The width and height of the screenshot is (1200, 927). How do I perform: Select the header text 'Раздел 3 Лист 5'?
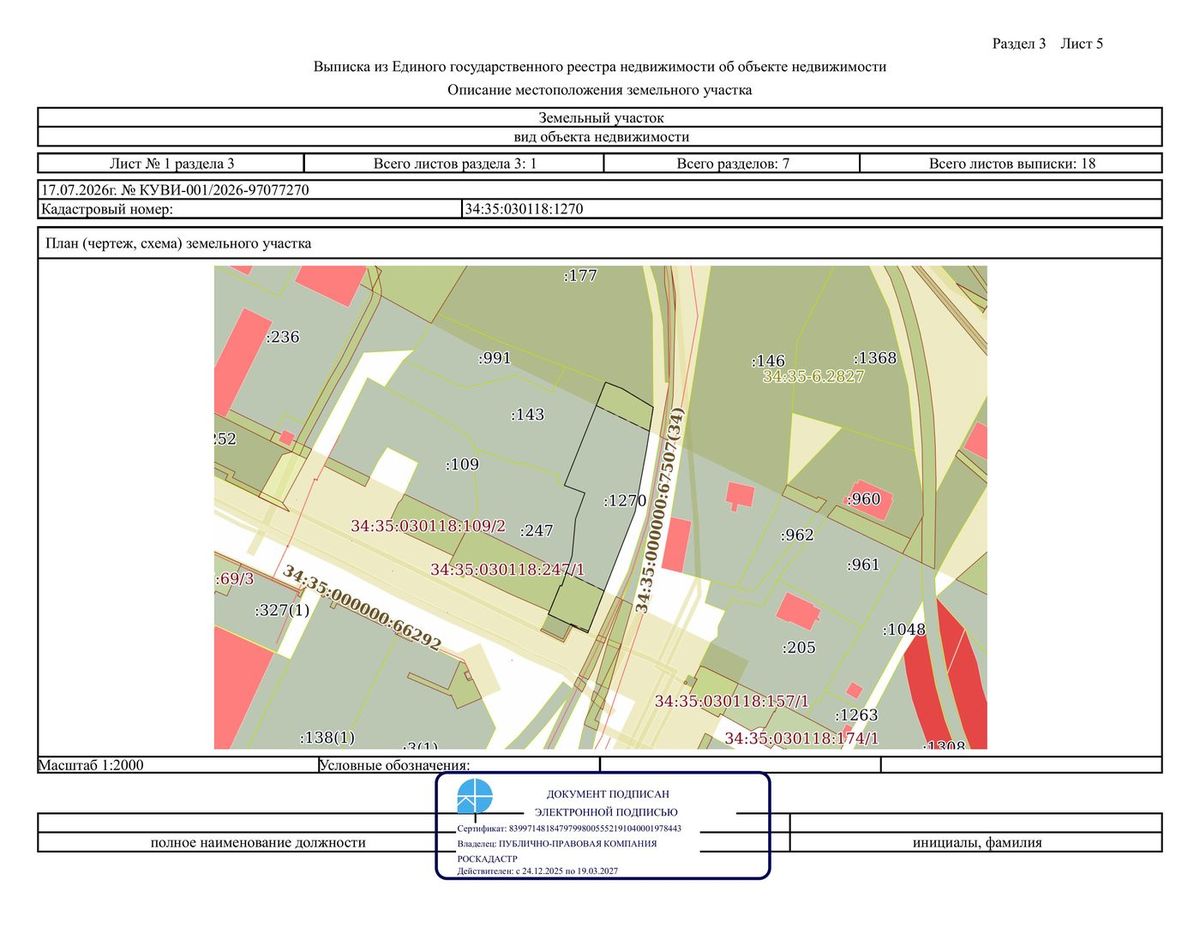pos(1047,43)
